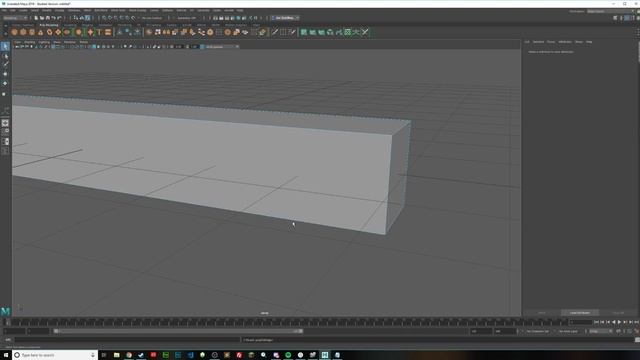Viewport: 640px width, 360px height.
Task: Open the Mesh Tools menu
Action: tap(118, 10)
